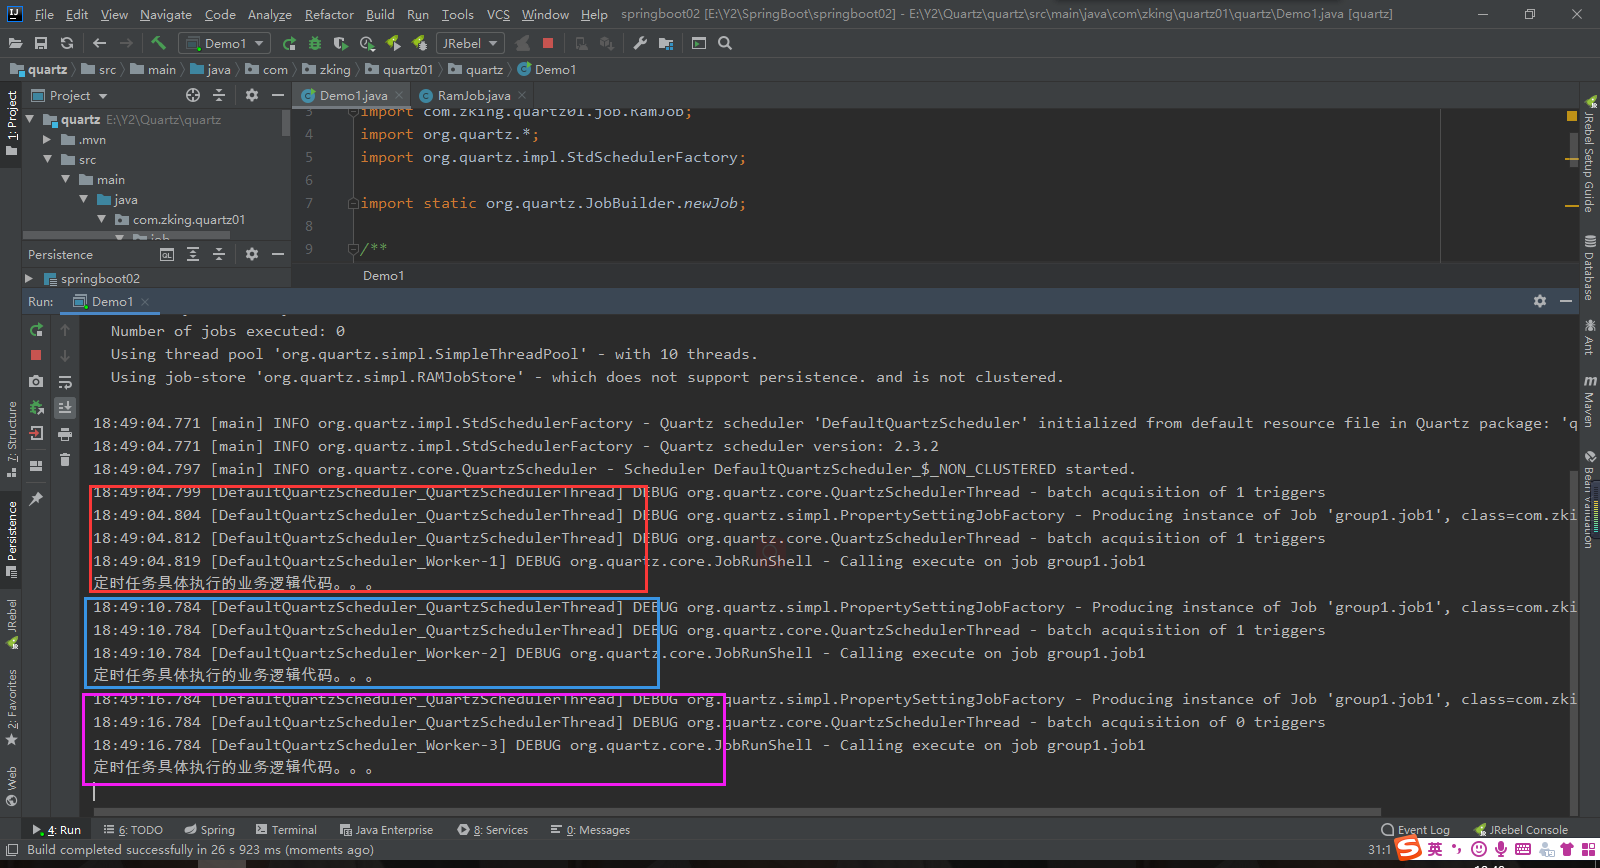Run Demo1 using the top toolbar run icon
The image size is (1600, 868).
point(289,43)
